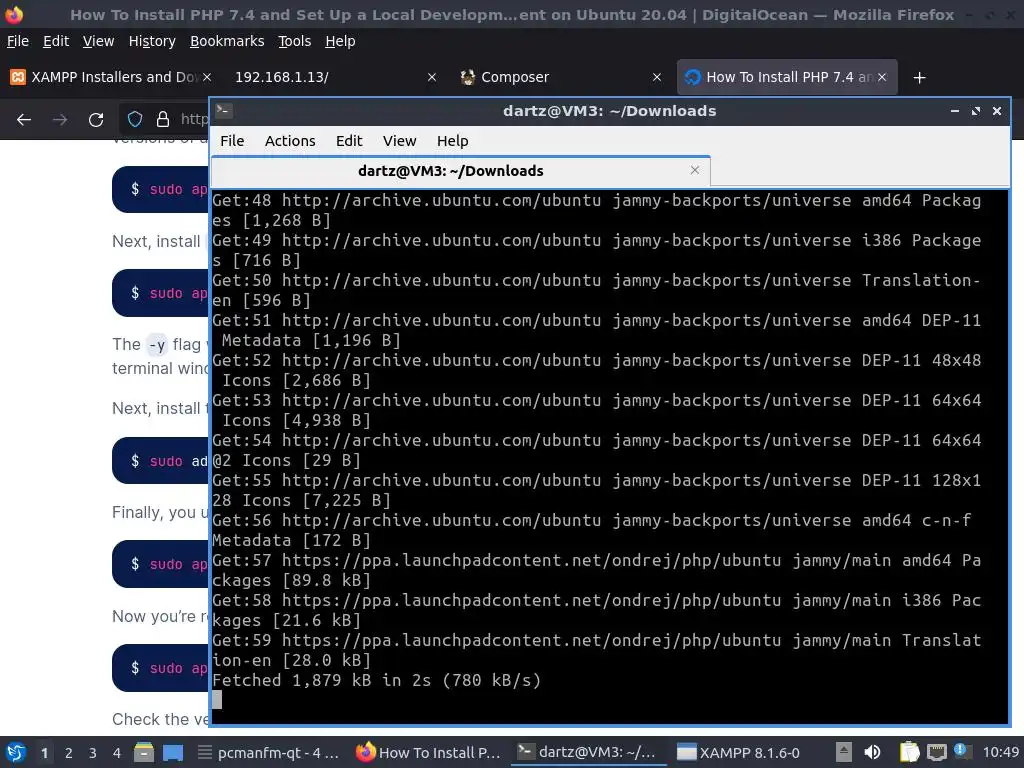
Task: Close the XAMPP Installers tab
Action: pos(206,77)
